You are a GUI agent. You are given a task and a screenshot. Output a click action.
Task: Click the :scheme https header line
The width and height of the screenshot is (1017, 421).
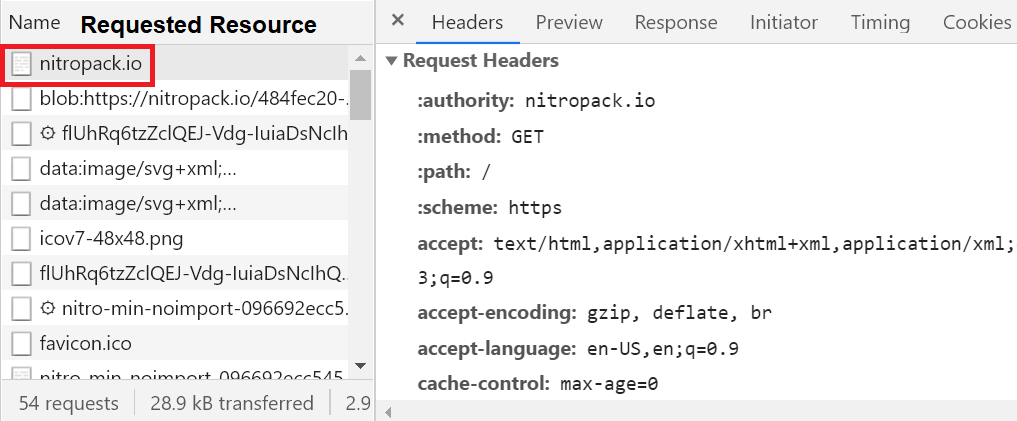490,208
